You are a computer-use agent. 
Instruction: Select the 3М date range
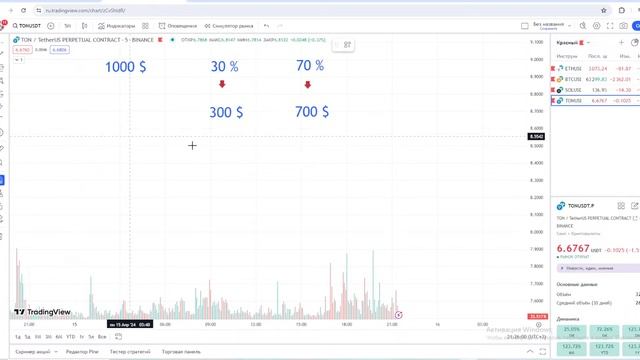coord(48,337)
